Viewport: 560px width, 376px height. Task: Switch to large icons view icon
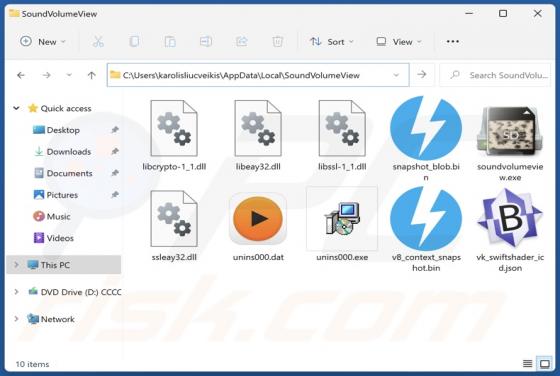545,364
